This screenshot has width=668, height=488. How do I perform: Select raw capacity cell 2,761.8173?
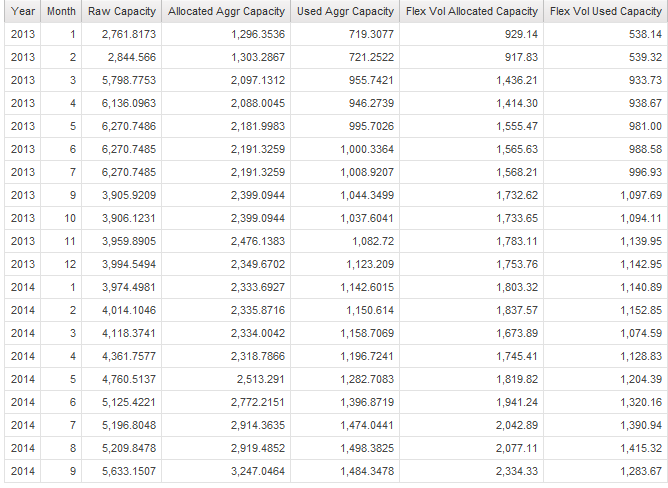pos(128,34)
